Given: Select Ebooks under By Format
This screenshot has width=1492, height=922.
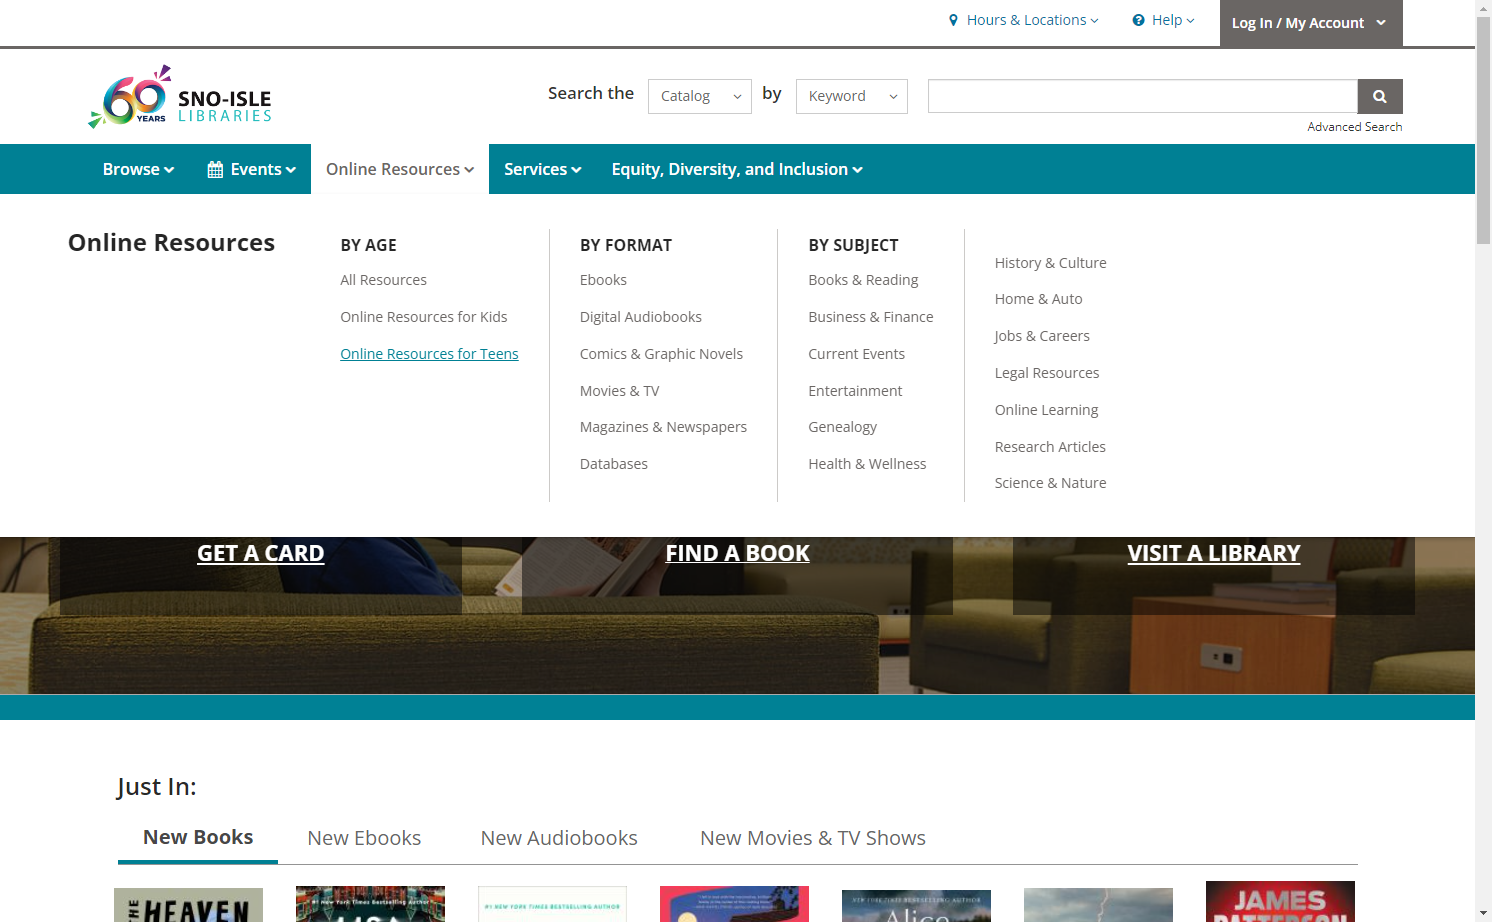Looking at the screenshot, I should point(604,280).
